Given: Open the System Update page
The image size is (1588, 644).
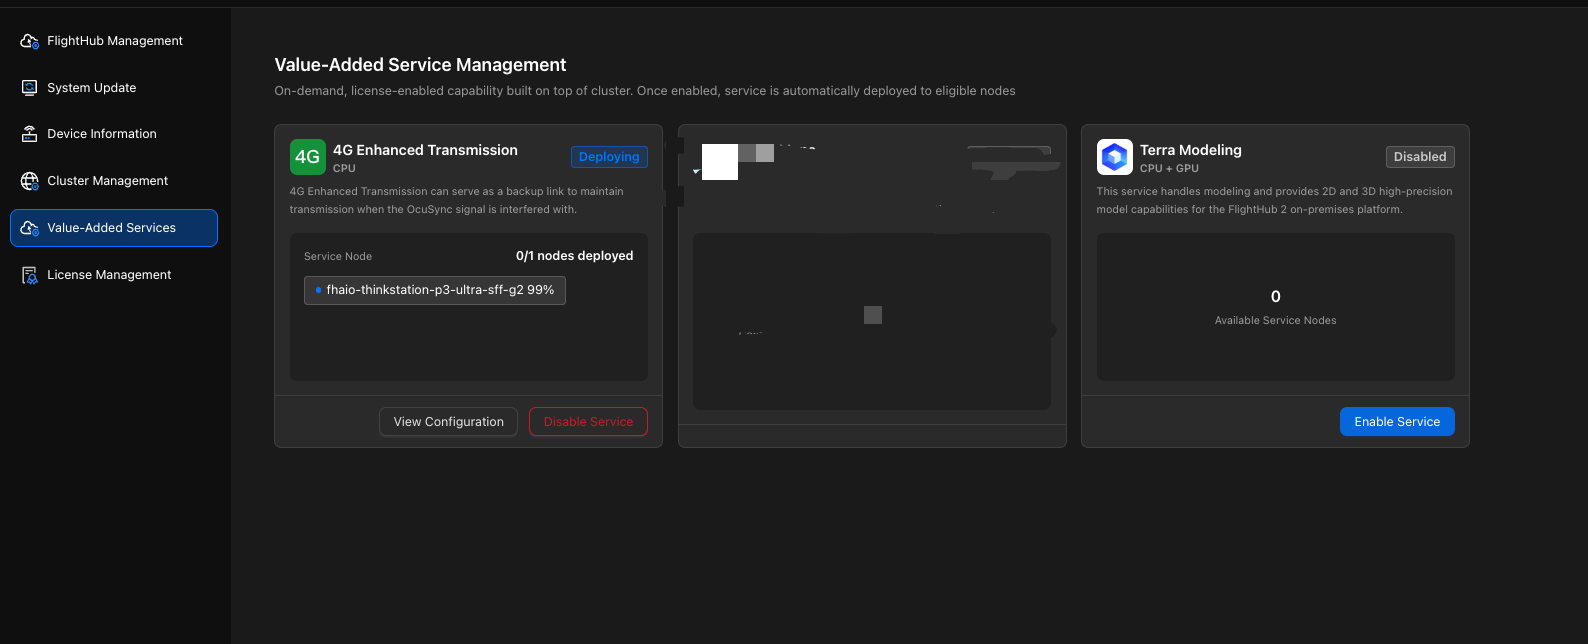Looking at the screenshot, I should (114, 88).
